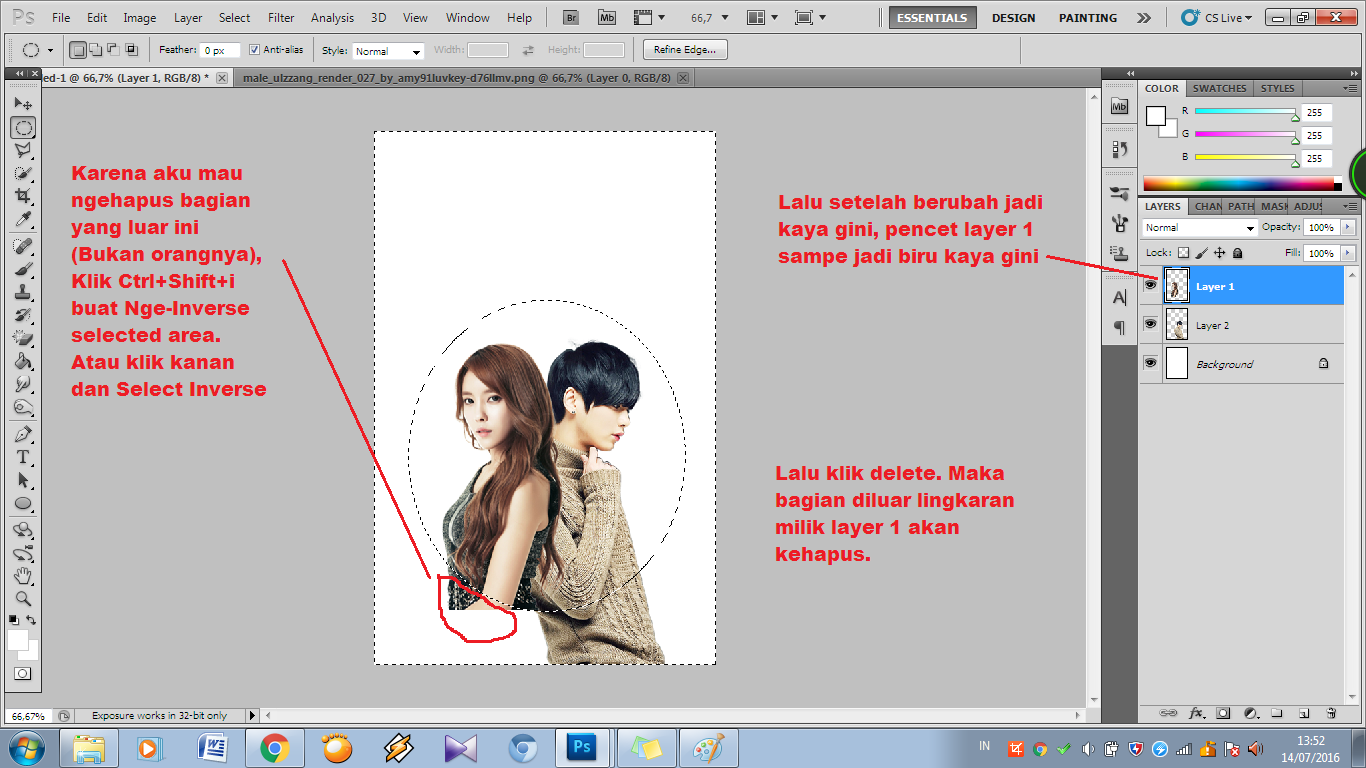Create a new layer icon

[1304, 713]
